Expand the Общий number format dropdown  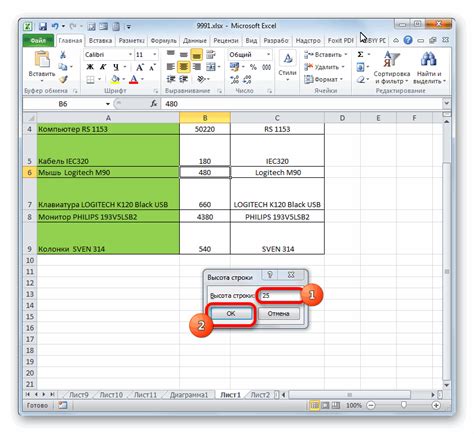[268, 54]
